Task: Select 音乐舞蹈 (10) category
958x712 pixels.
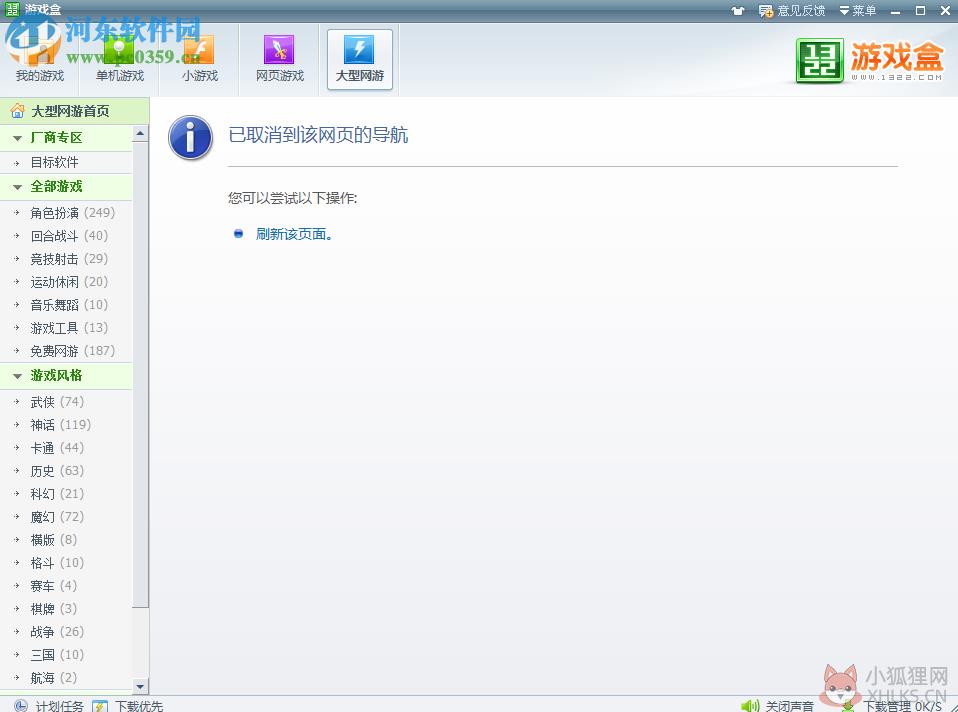Action: coord(66,305)
